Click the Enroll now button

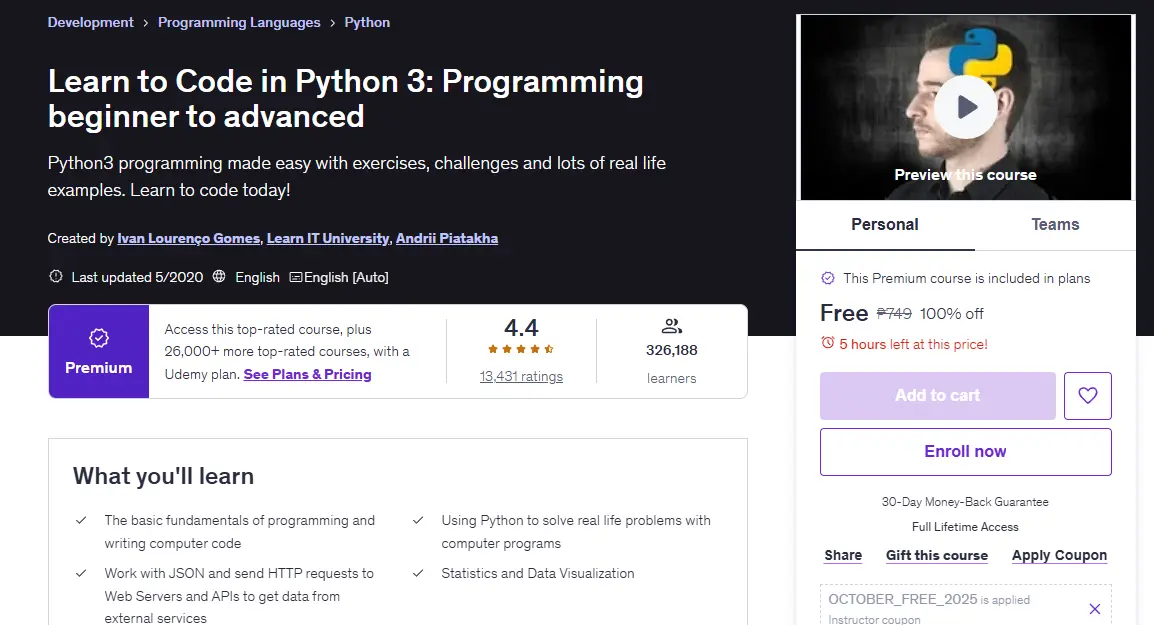pos(966,451)
